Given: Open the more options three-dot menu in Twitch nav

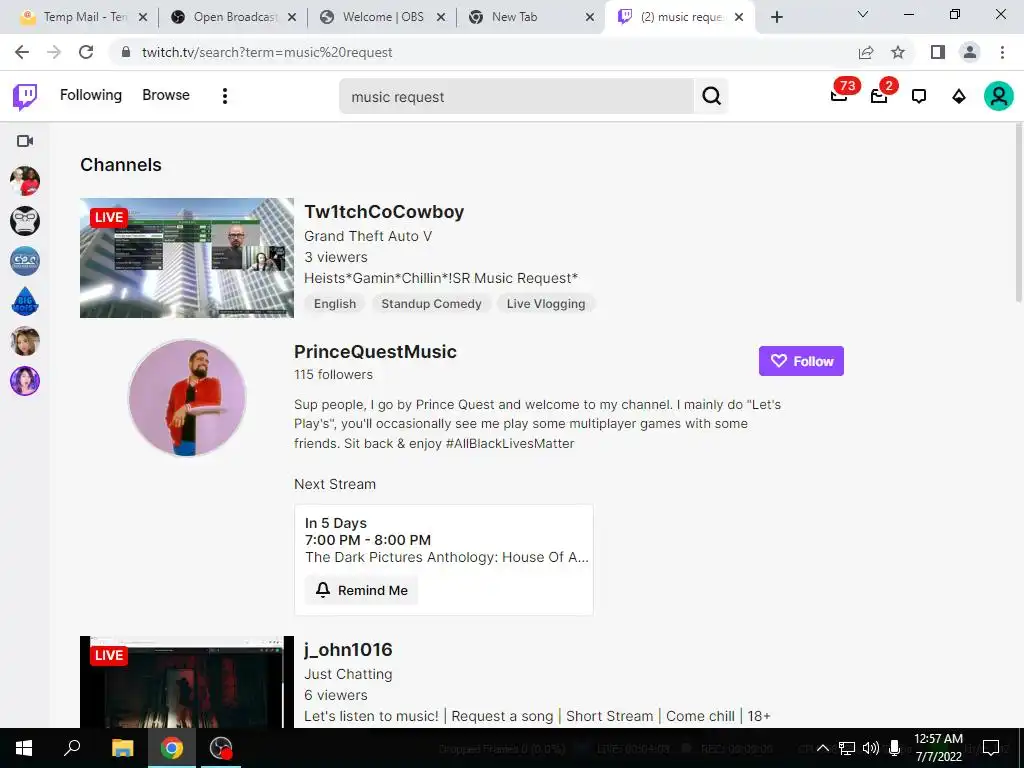Looking at the screenshot, I should pos(225,96).
